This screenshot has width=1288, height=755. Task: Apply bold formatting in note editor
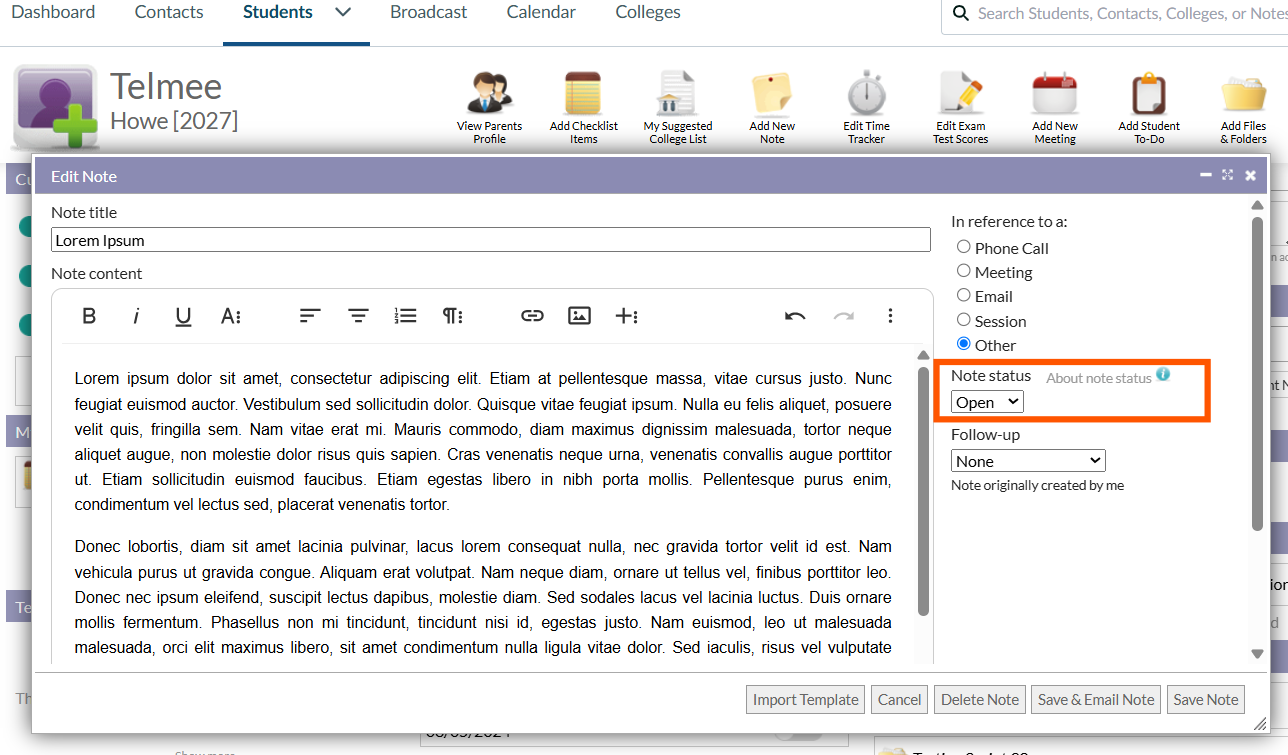pyautogui.click(x=89, y=316)
